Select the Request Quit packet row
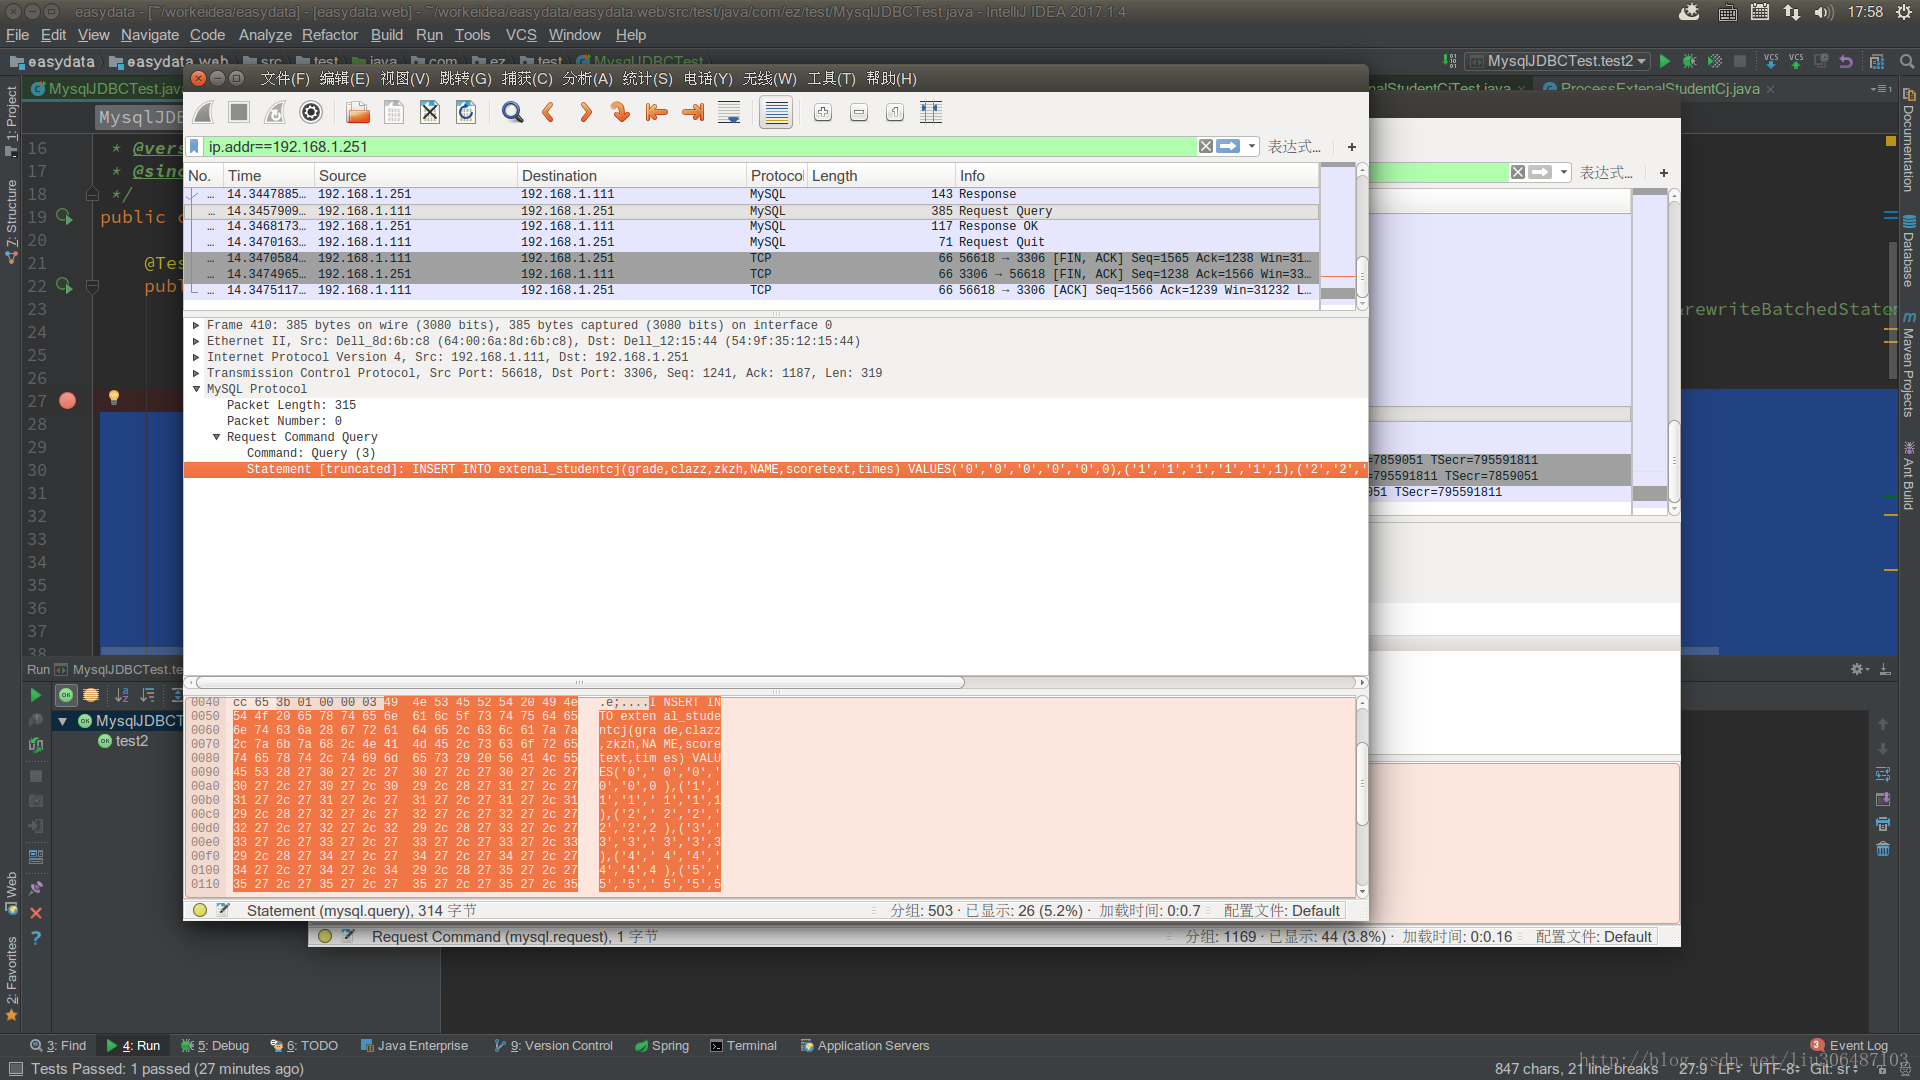 point(753,242)
